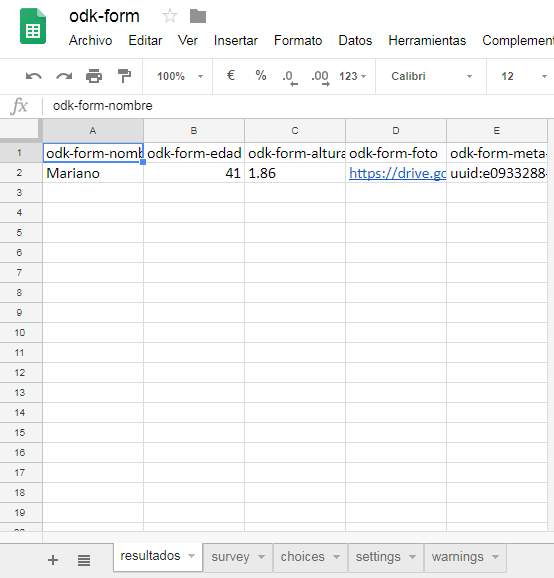Screen dimensions: 554x578
Task: Select column A header
Action: point(93,130)
